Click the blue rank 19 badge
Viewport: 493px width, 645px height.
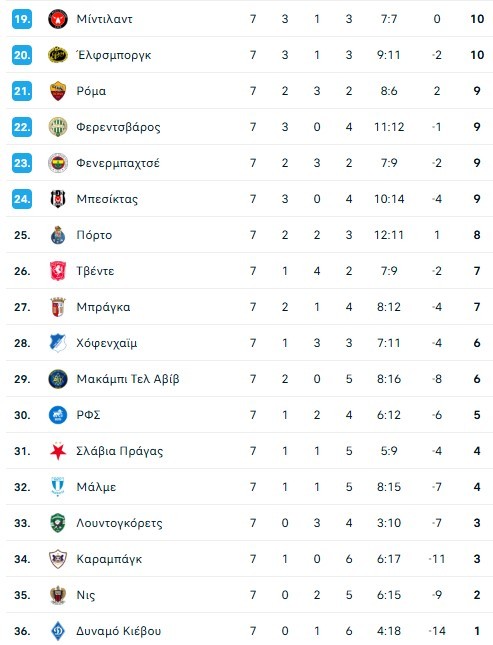coord(22,19)
